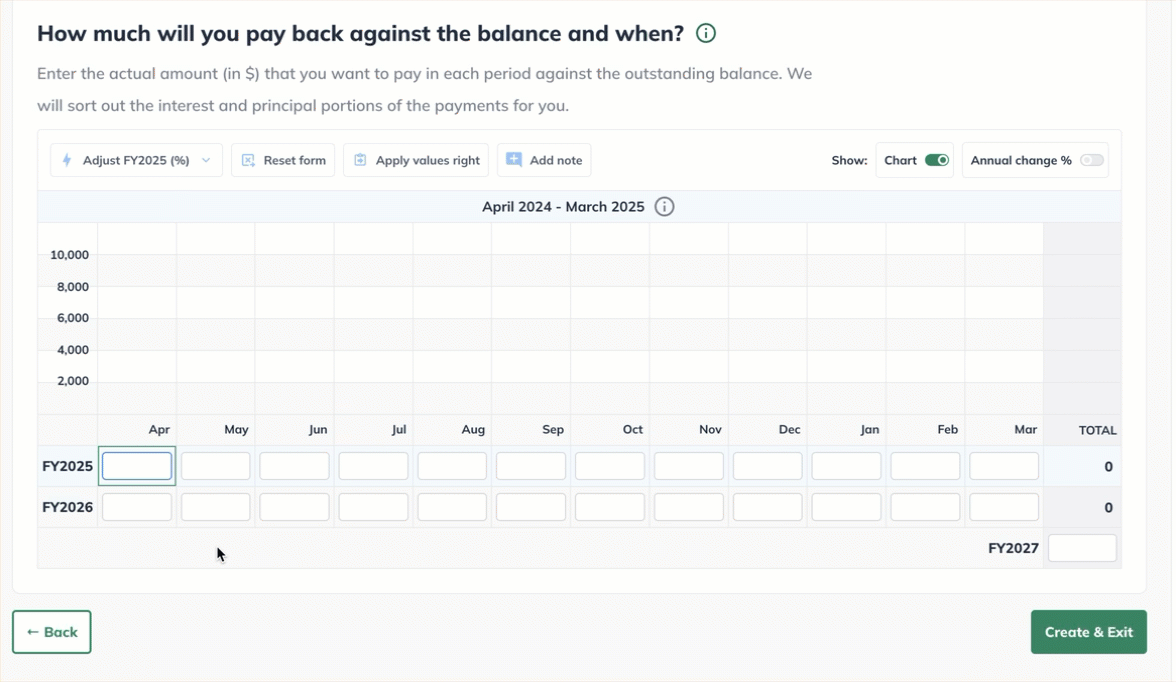This screenshot has width=1176, height=682.
Task: Click the 'TOTAL' column header
Action: (x=1097, y=431)
